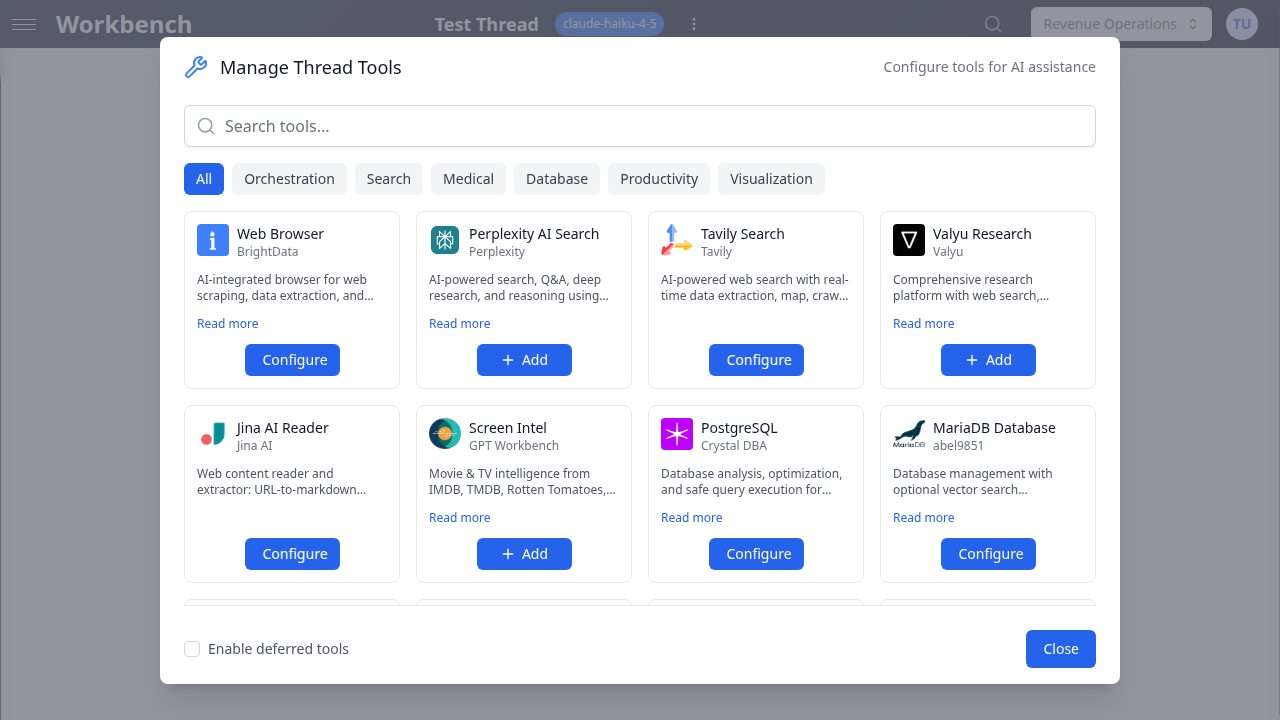Image resolution: width=1280 pixels, height=720 pixels.
Task: Add the Perplexity AI Search tool
Action: tap(524, 360)
